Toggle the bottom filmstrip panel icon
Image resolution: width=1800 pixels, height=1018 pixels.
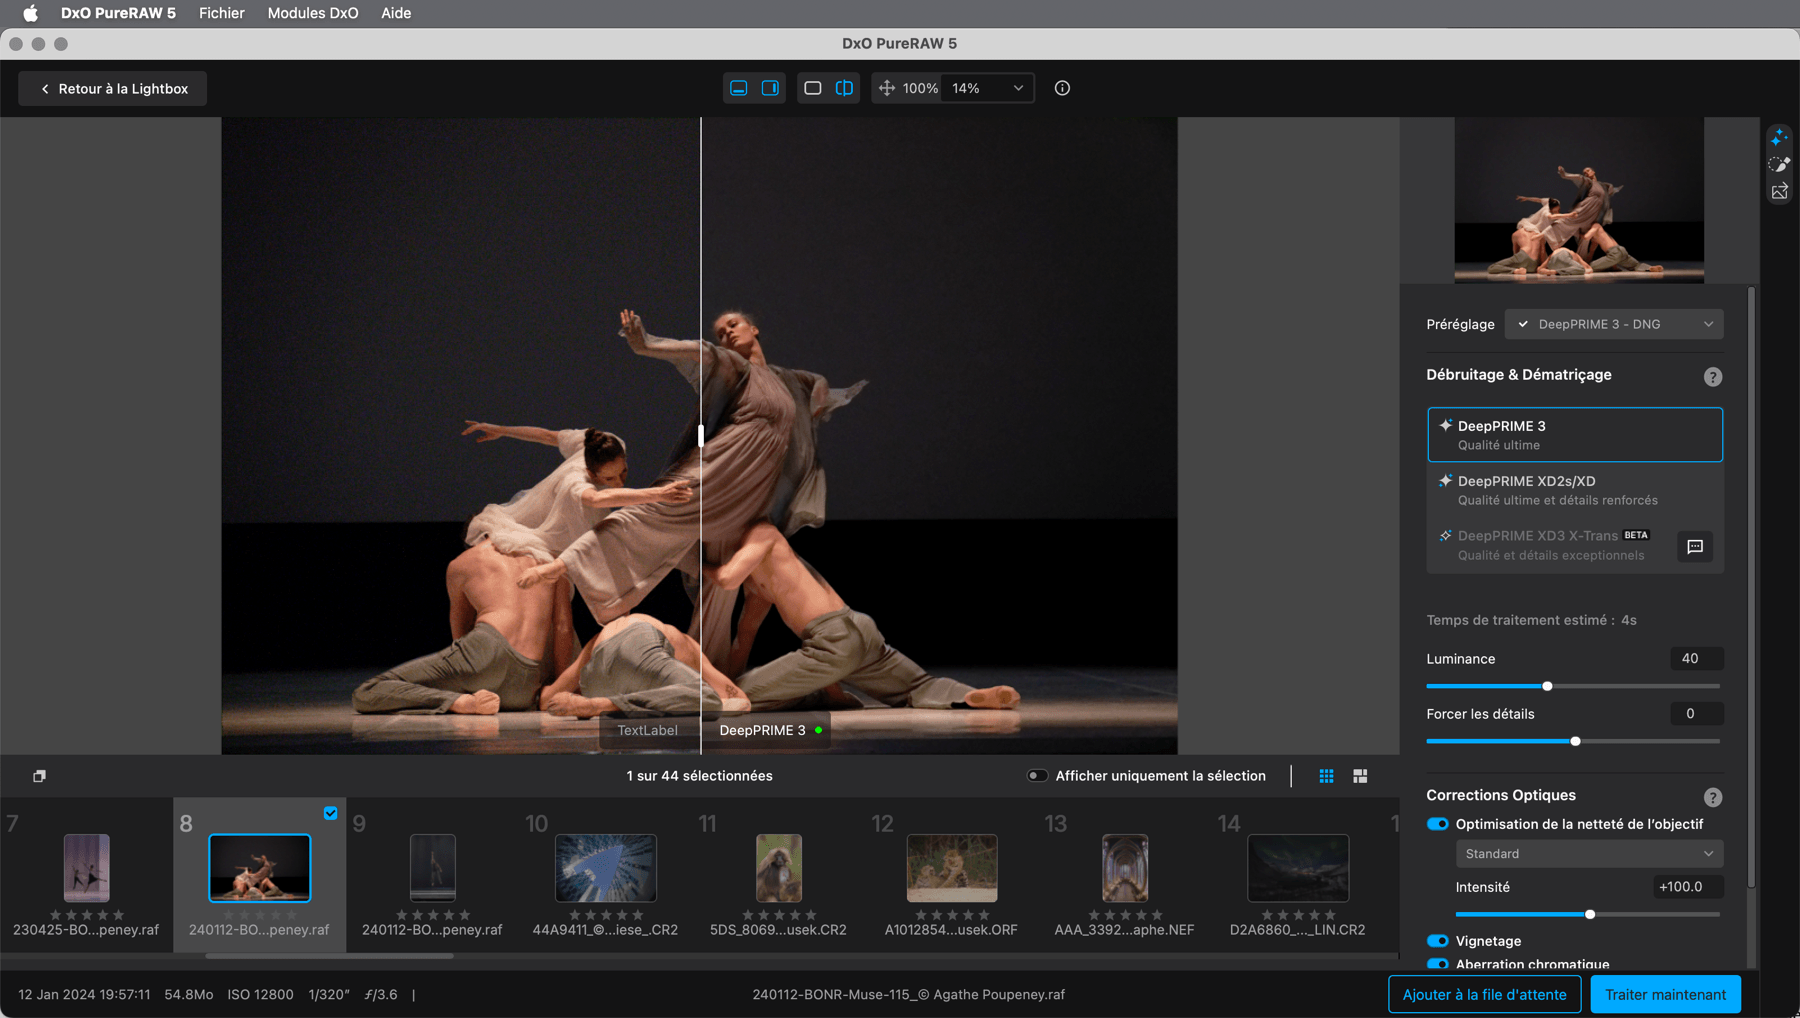point(738,88)
